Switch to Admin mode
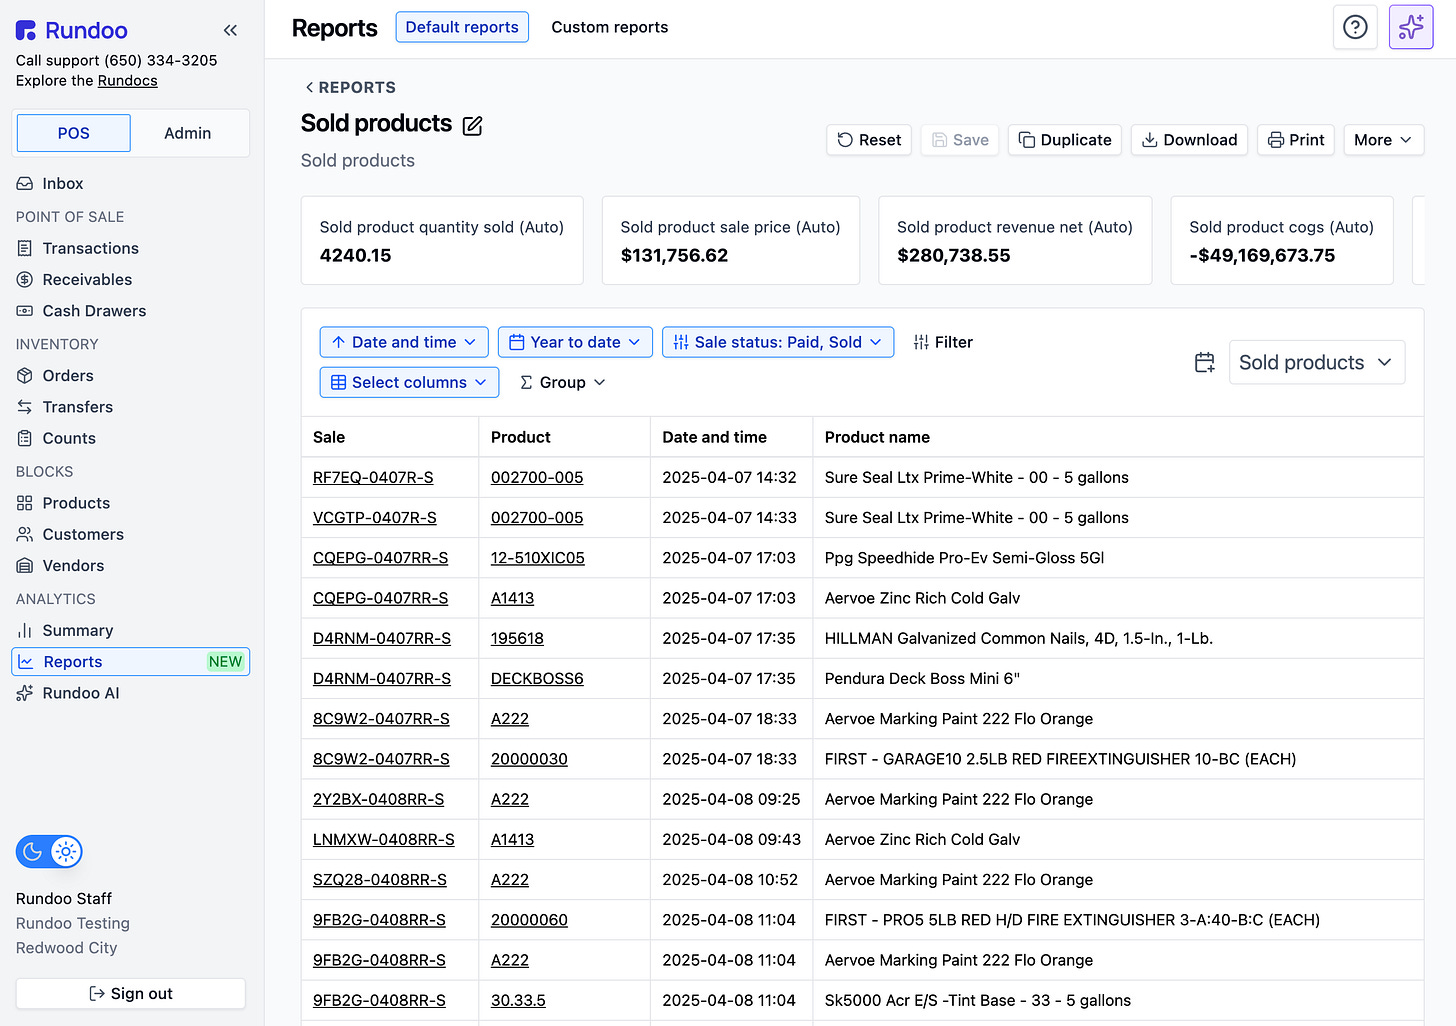The height and width of the screenshot is (1026, 1456). point(188,133)
